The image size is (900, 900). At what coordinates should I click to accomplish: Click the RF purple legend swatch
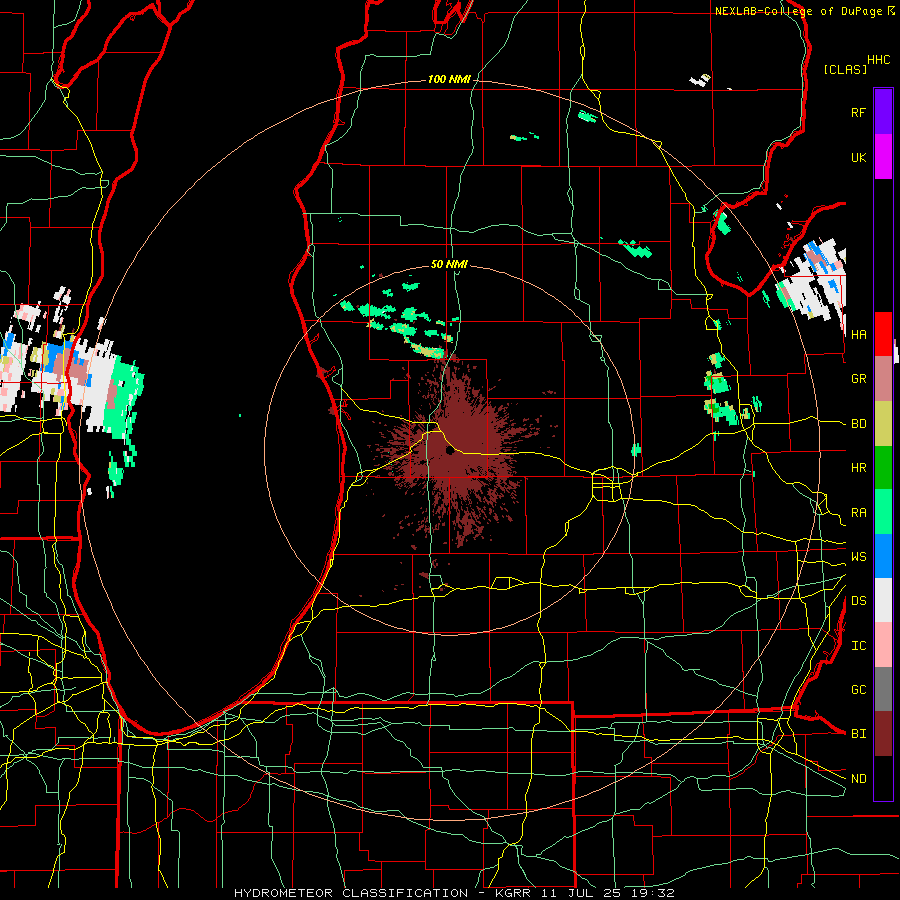coord(883,112)
